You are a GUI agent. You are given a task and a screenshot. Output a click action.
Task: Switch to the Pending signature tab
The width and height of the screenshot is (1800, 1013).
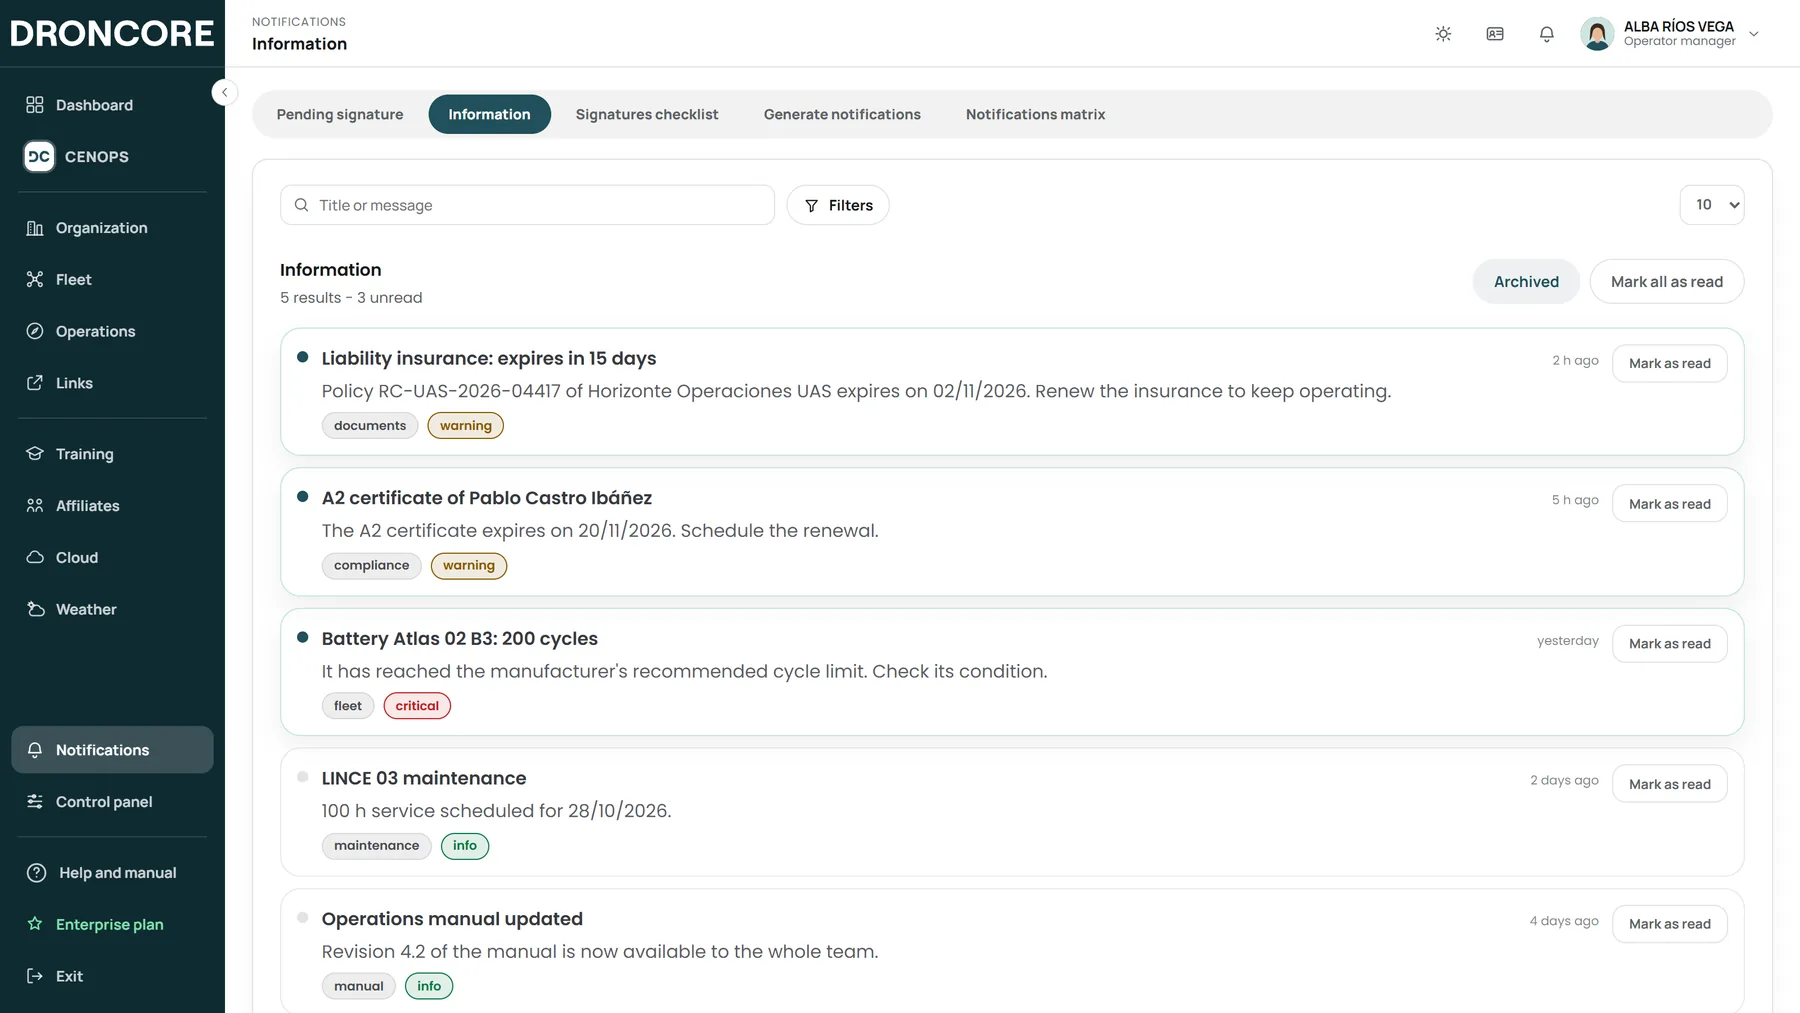pyautogui.click(x=340, y=114)
